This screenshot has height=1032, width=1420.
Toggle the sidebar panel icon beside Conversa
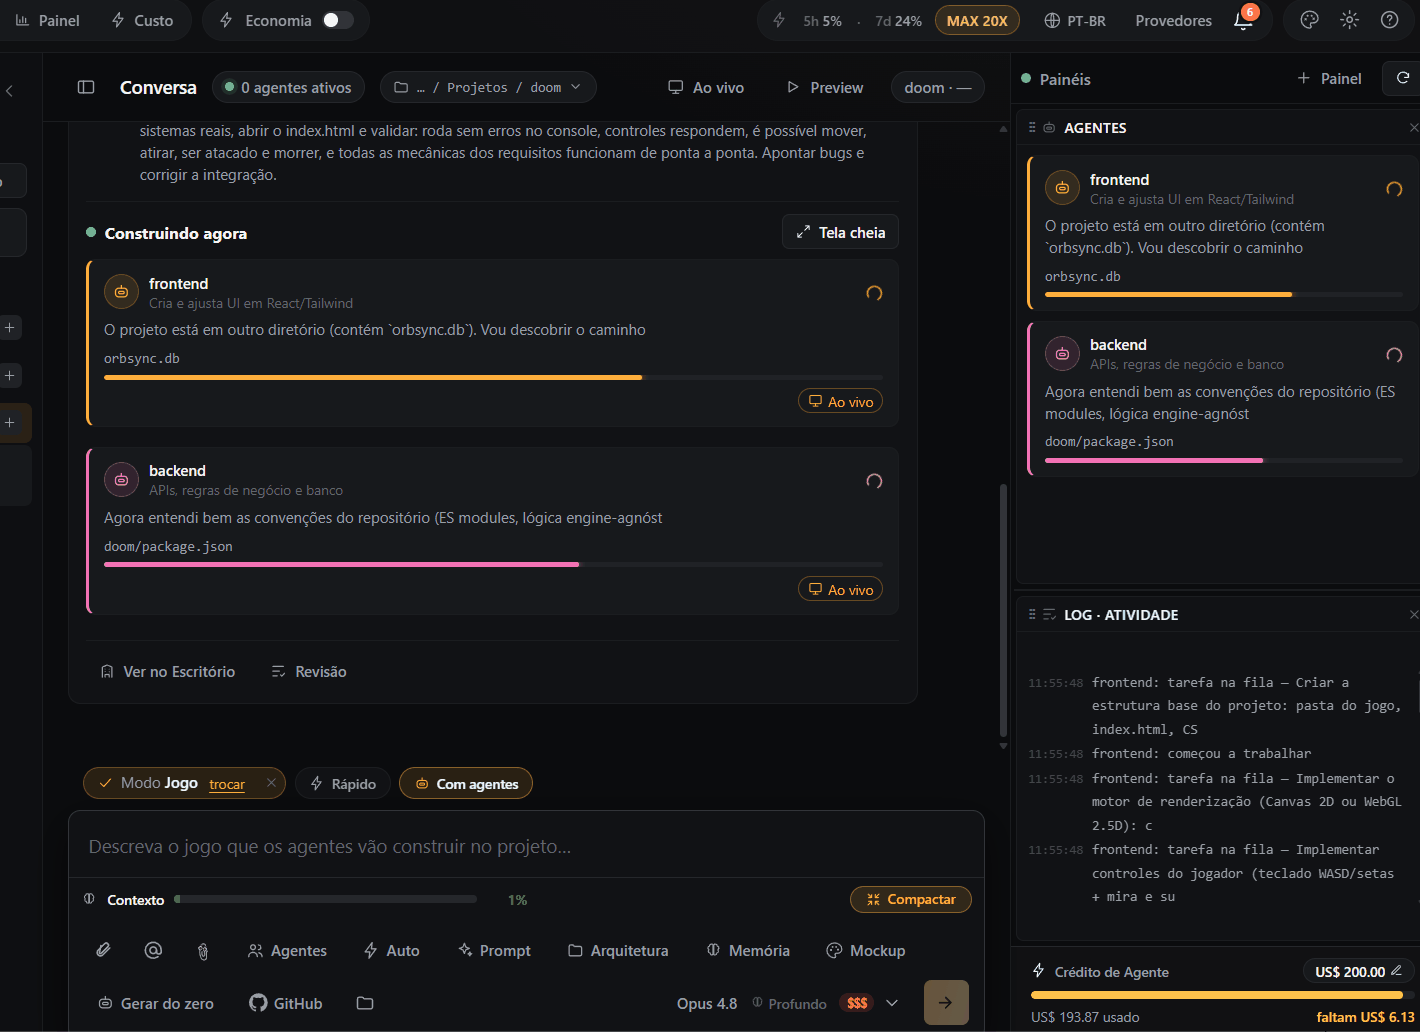click(x=86, y=87)
